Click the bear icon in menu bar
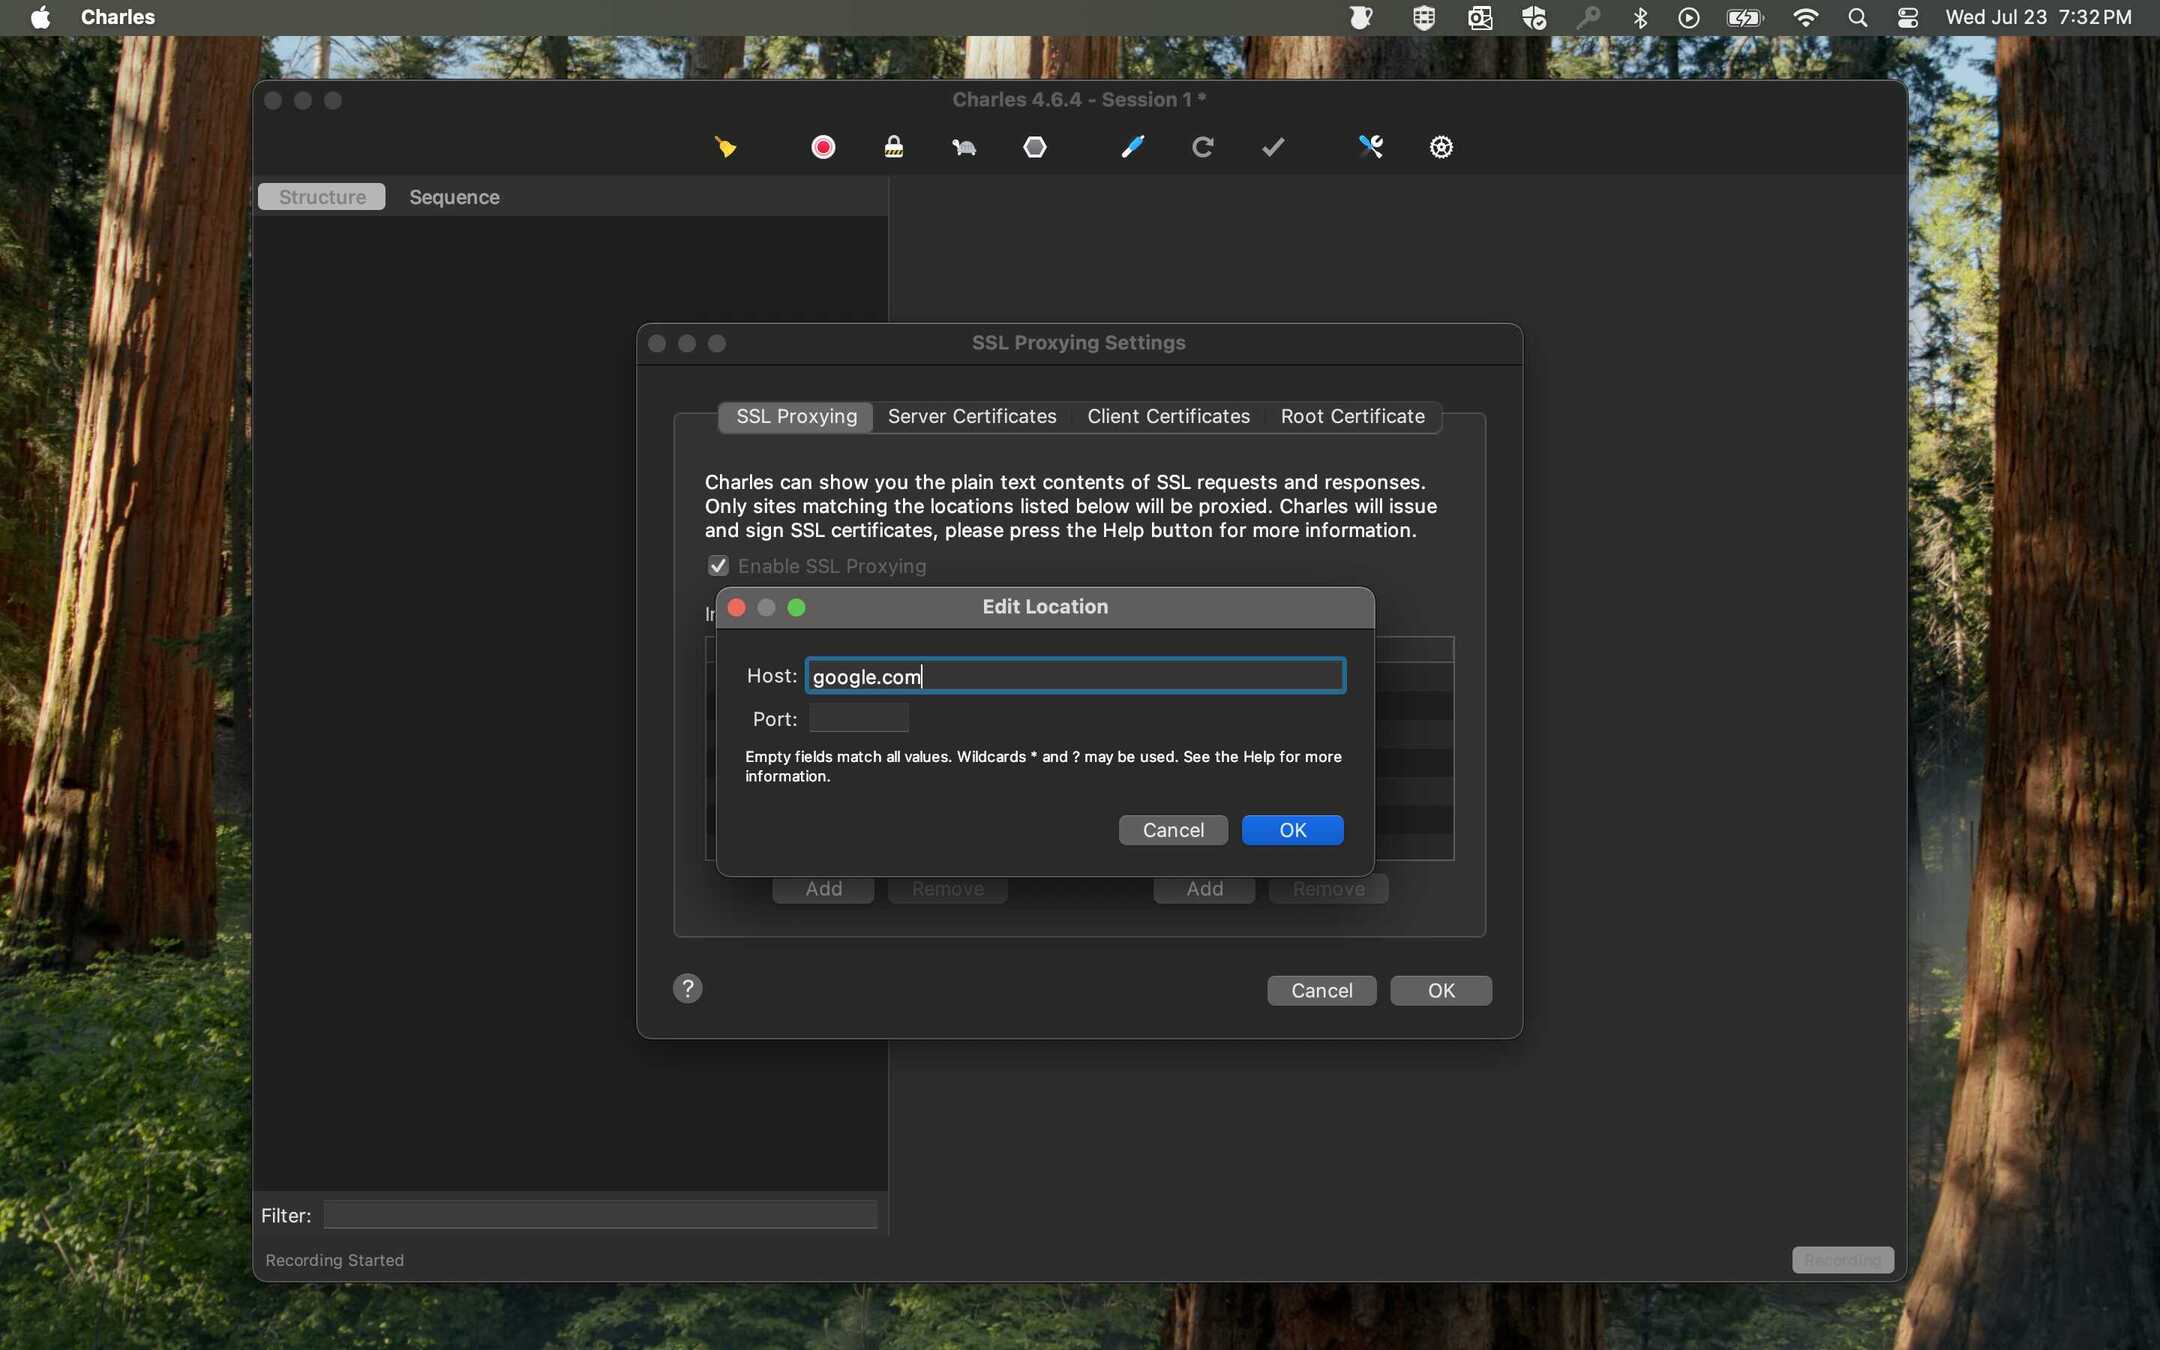The image size is (2160, 1350). tap(1361, 17)
